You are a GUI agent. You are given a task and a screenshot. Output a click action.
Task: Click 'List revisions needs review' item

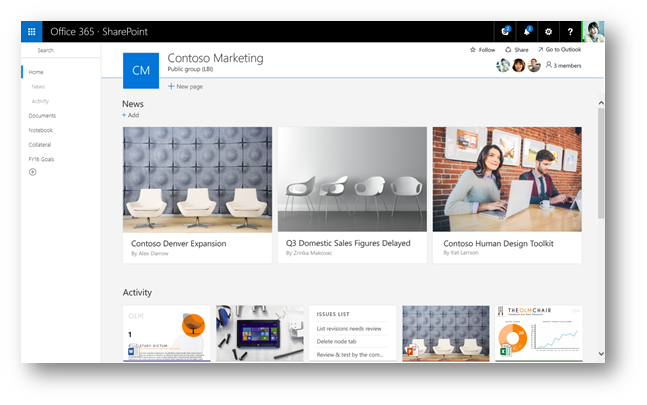pos(349,329)
